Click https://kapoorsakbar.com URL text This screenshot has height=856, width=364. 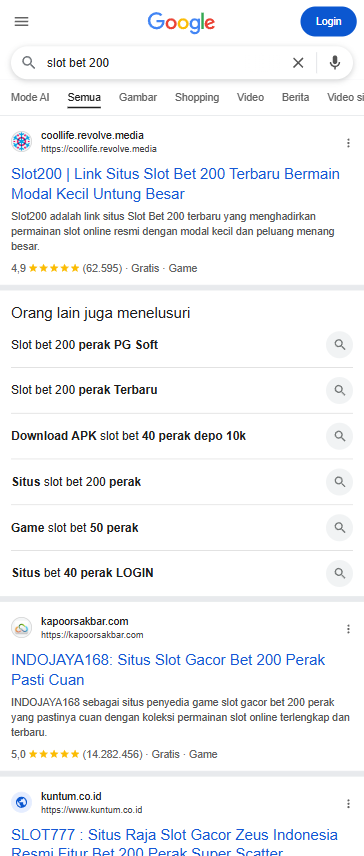(x=92, y=635)
